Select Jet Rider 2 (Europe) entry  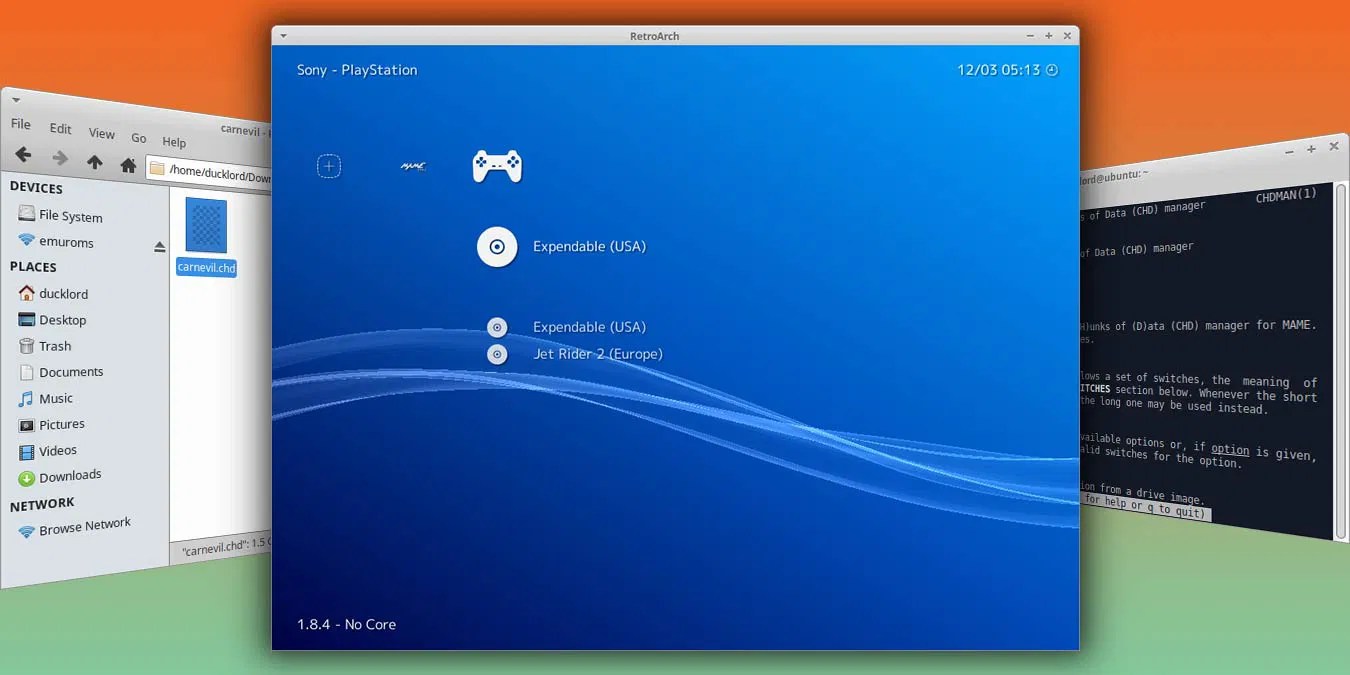coord(598,354)
